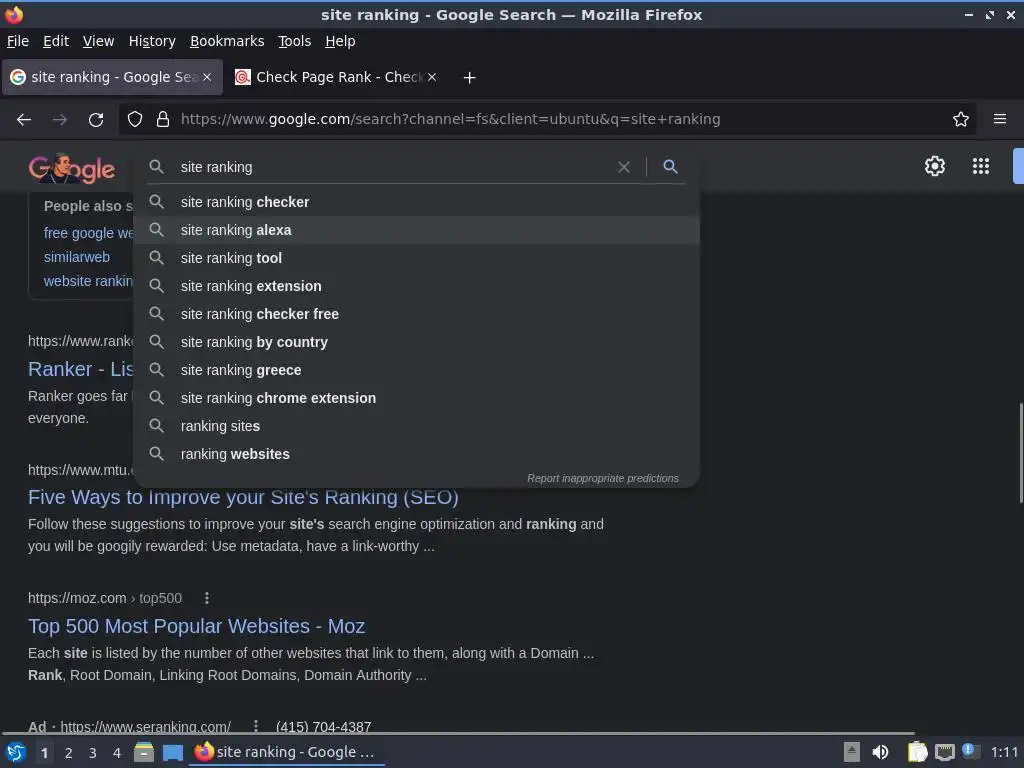1024x768 pixels.
Task: Choose suggestion 'site ranking by country'
Action: [x=417, y=342]
